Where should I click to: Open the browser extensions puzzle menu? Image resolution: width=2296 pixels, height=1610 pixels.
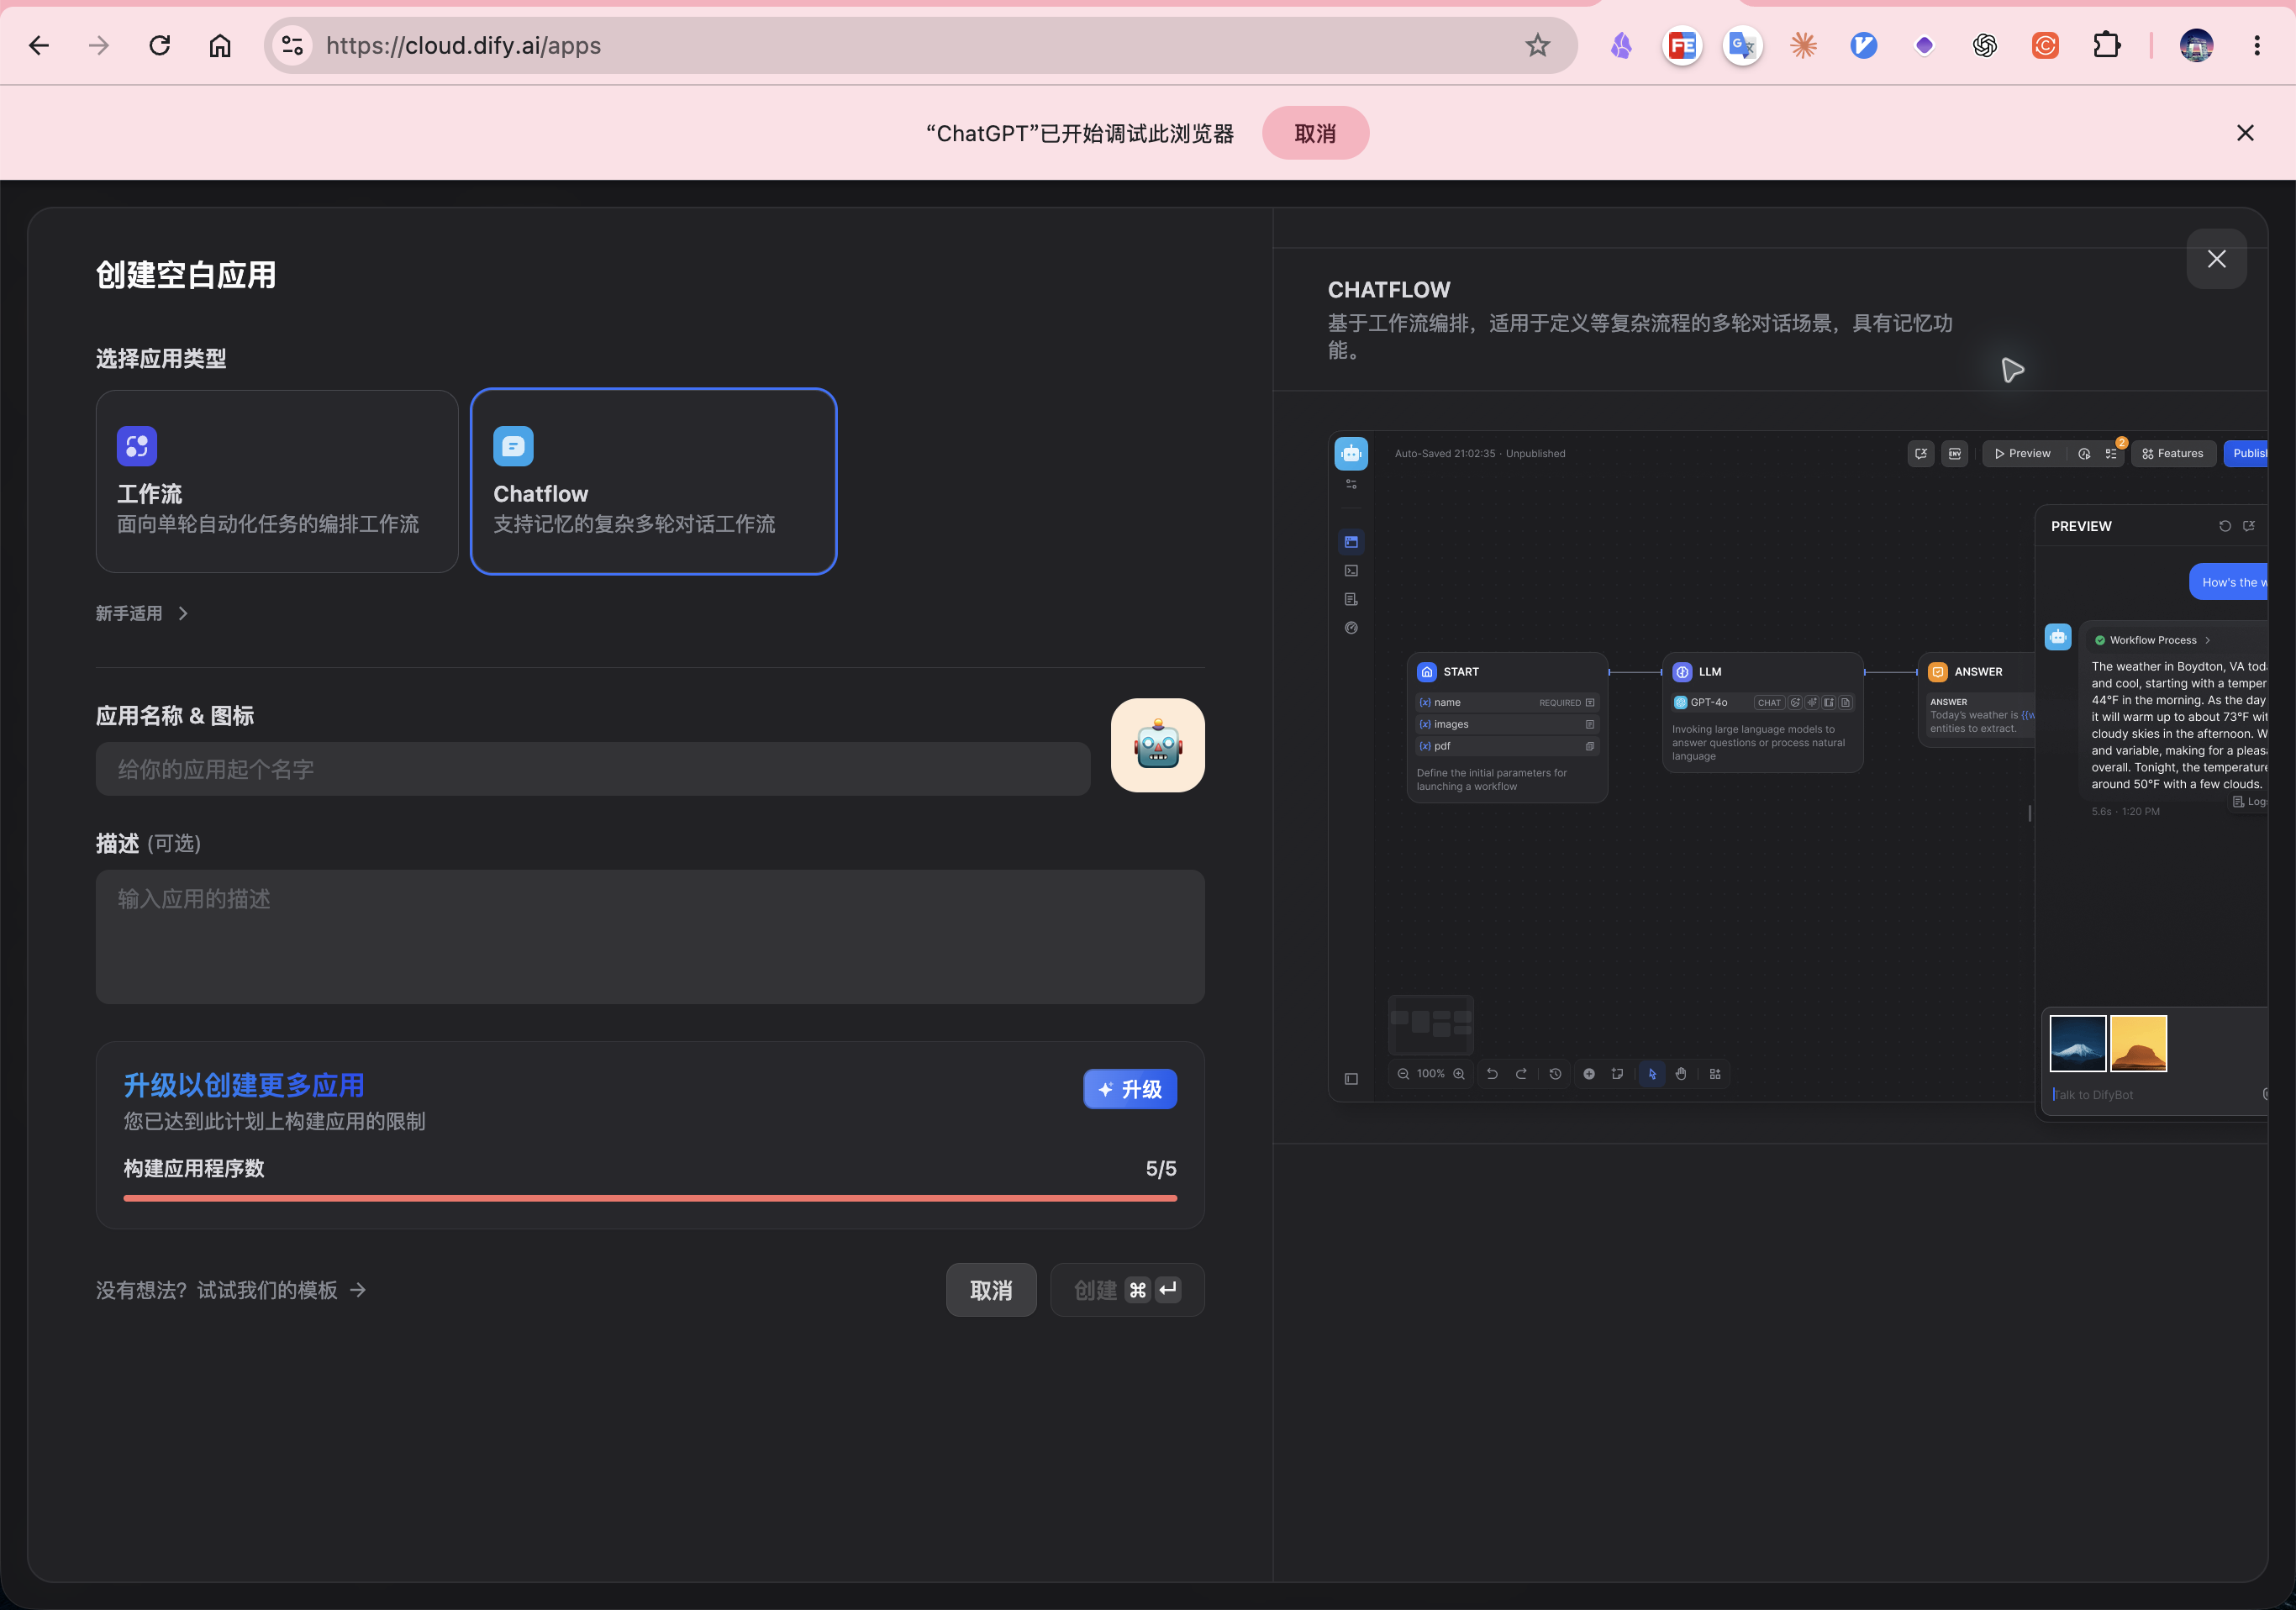[x=2106, y=45]
